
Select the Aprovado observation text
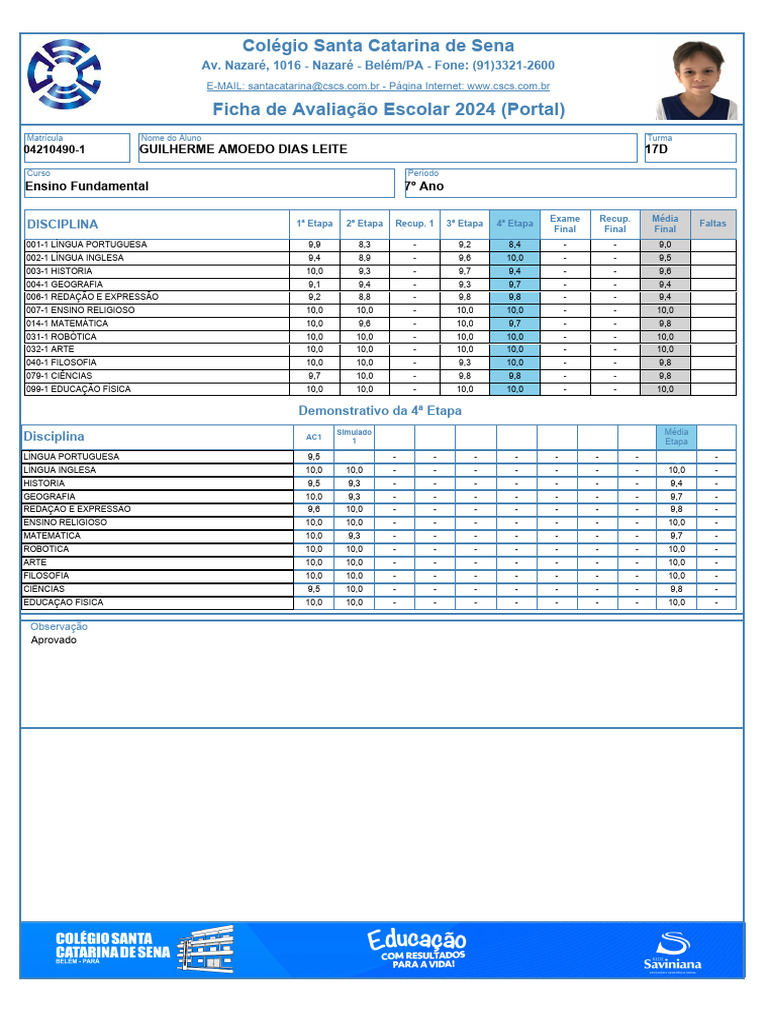pos(54,641)
